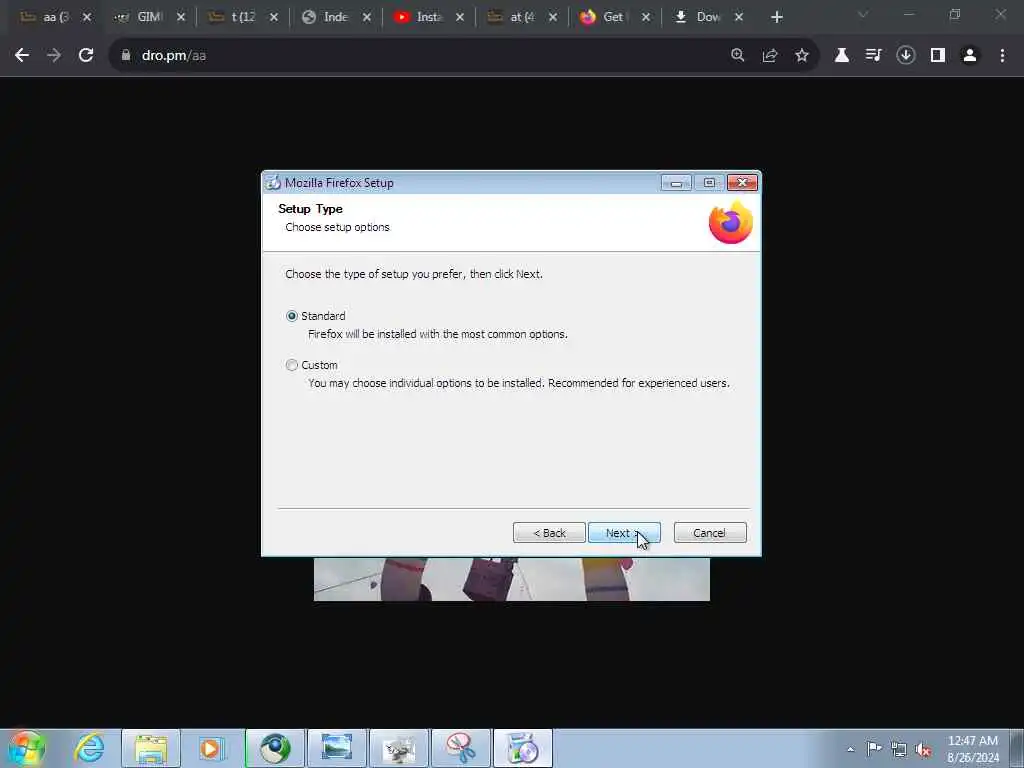Show hidden tray icons arrow
Screen dimensions: 1024x768
click(850, 750)
